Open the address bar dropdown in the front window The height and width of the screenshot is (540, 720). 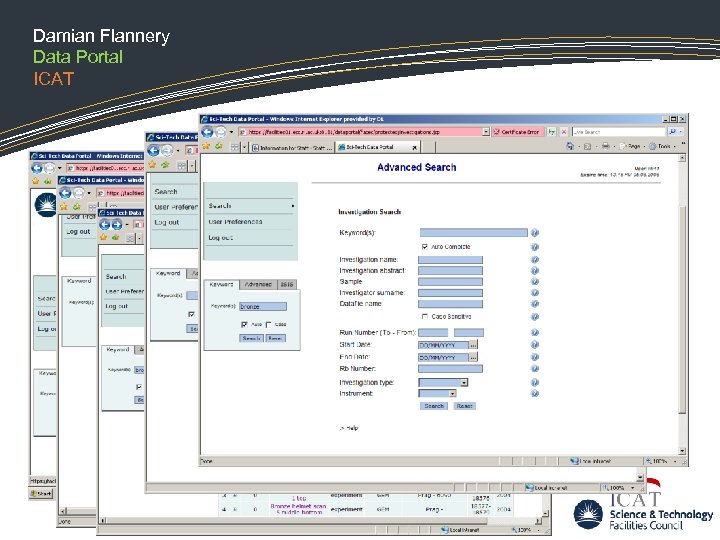486,132
